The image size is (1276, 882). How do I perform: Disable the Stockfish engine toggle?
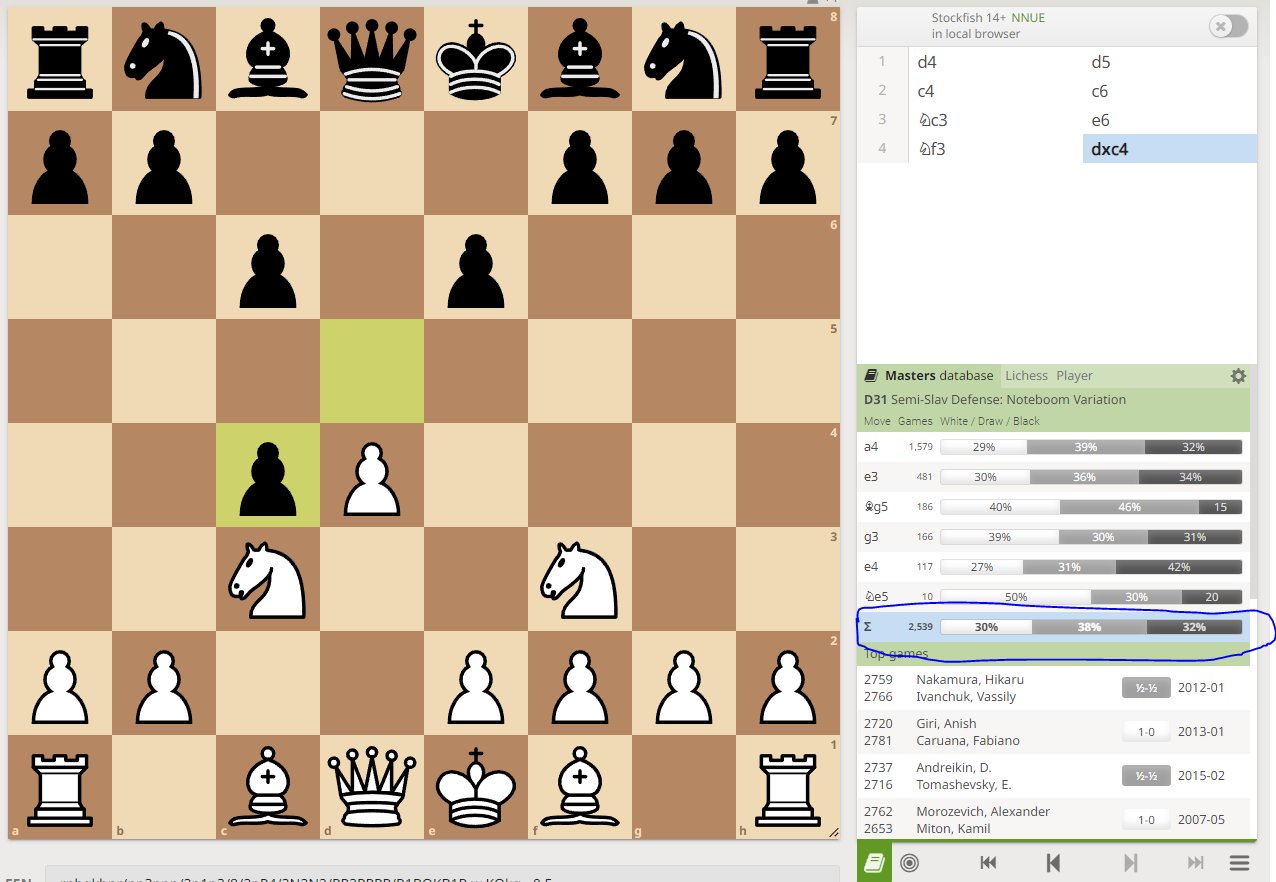pos(1228,26)
